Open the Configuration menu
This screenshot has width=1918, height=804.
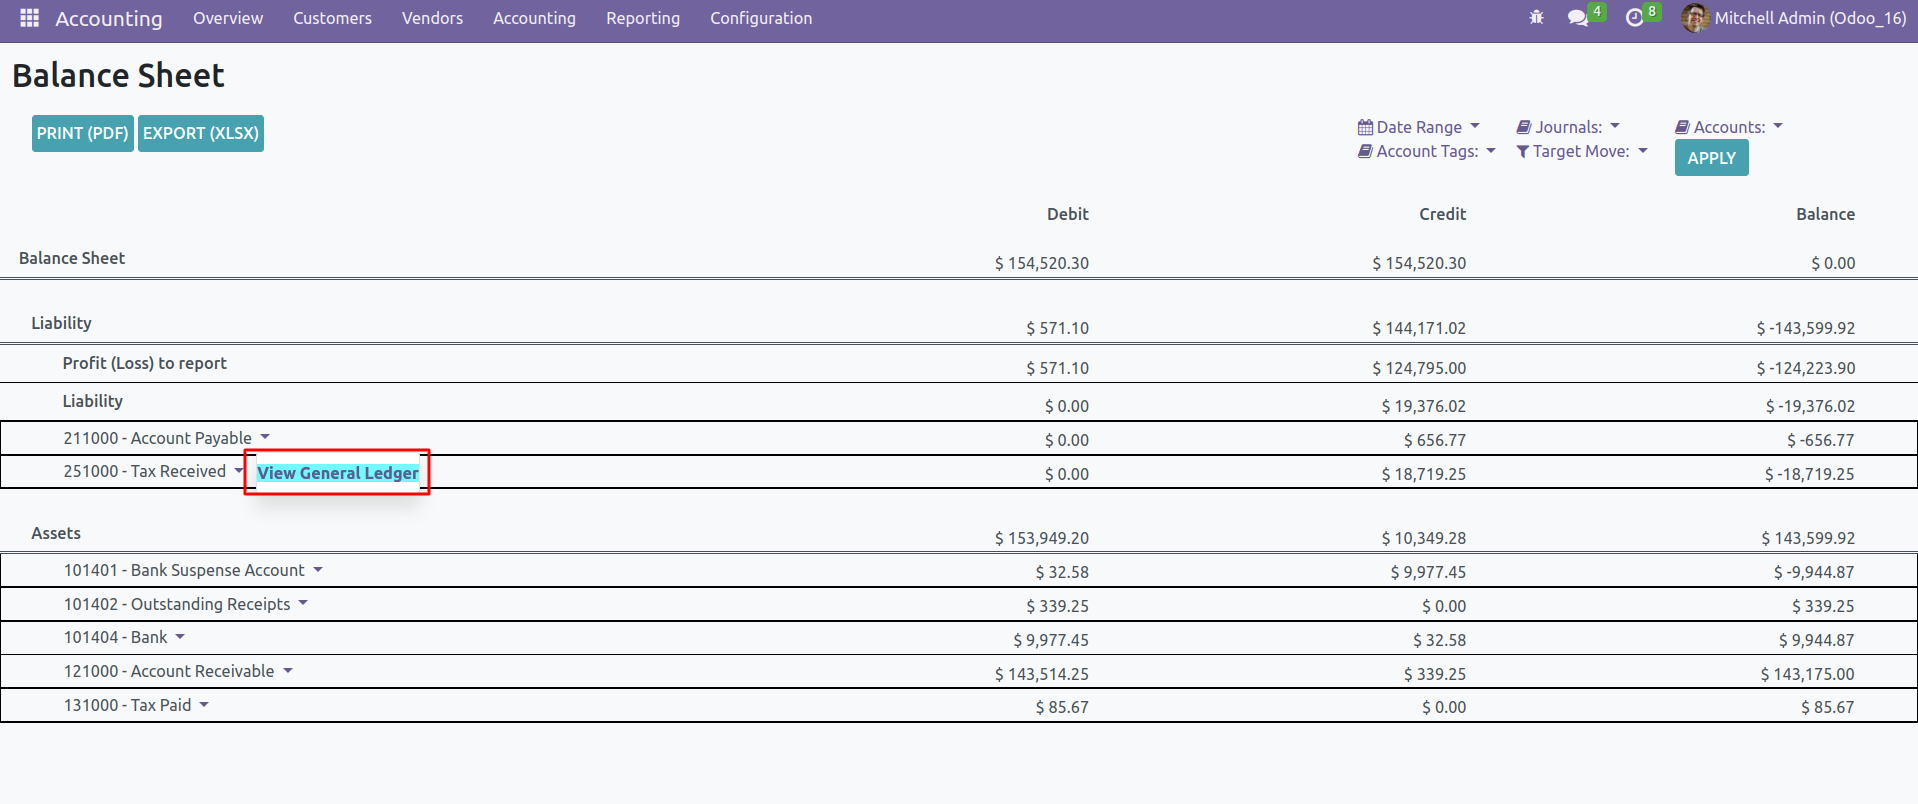(x=760, y=18)
